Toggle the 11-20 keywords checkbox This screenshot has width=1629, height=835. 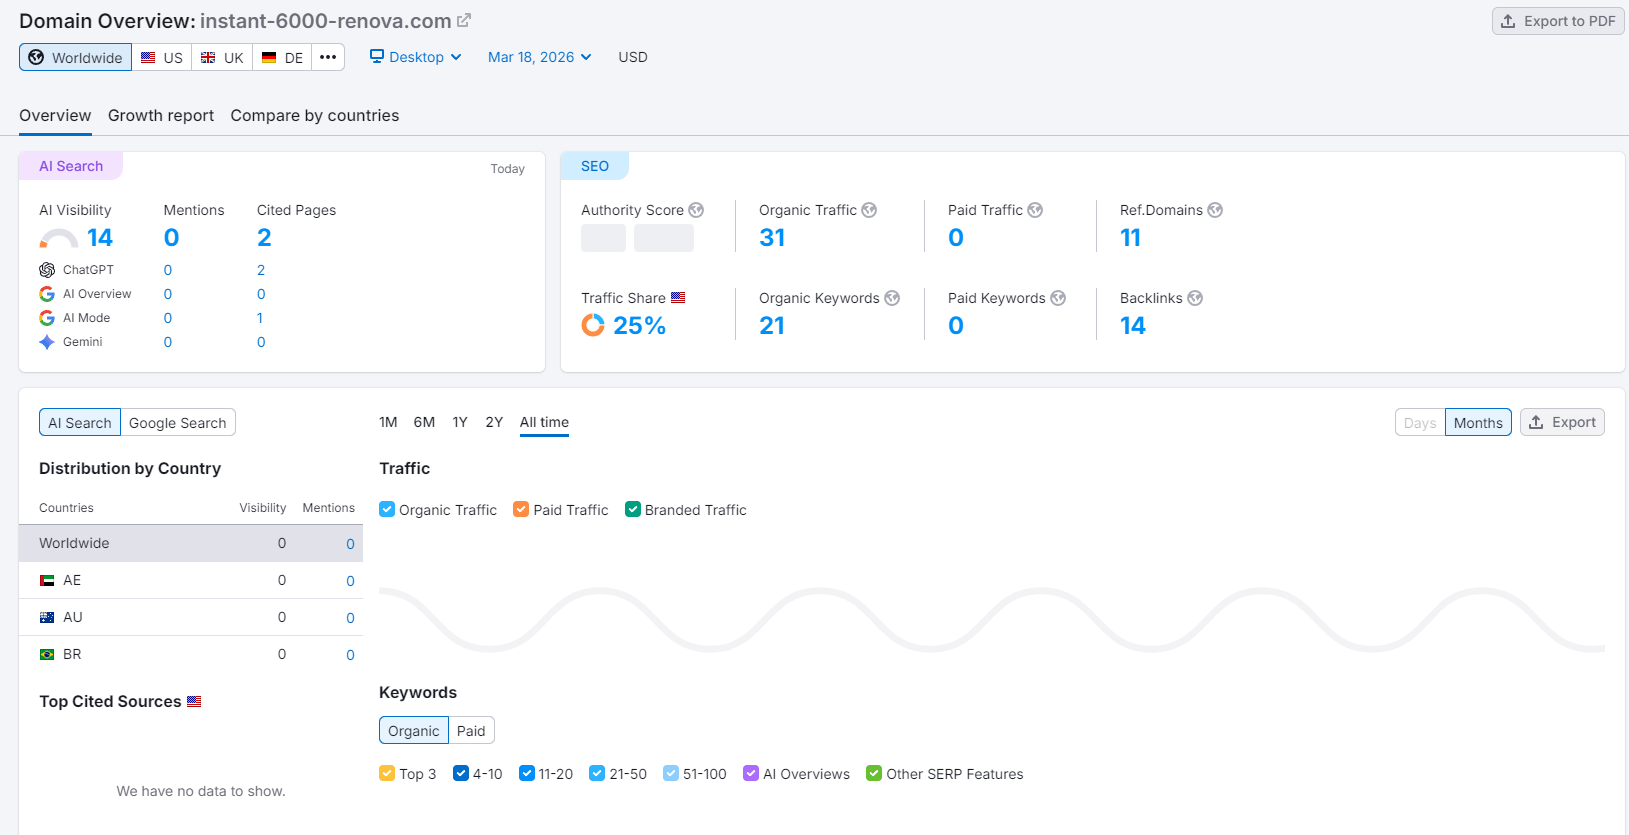click(x=527, y=773)
